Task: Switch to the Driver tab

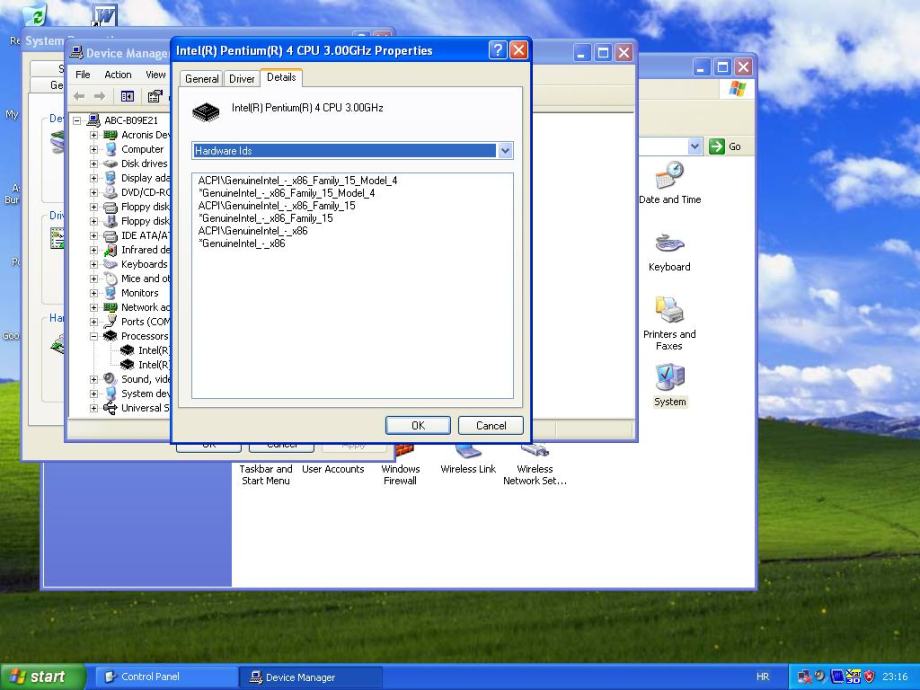Action: pos(242,79)
